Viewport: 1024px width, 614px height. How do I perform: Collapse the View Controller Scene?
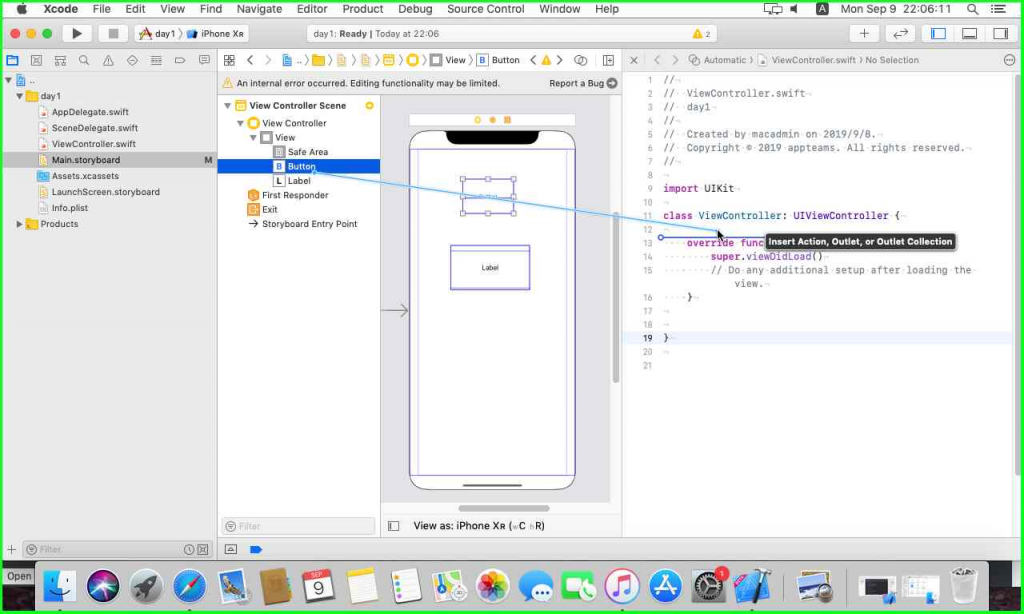[227, 106]
